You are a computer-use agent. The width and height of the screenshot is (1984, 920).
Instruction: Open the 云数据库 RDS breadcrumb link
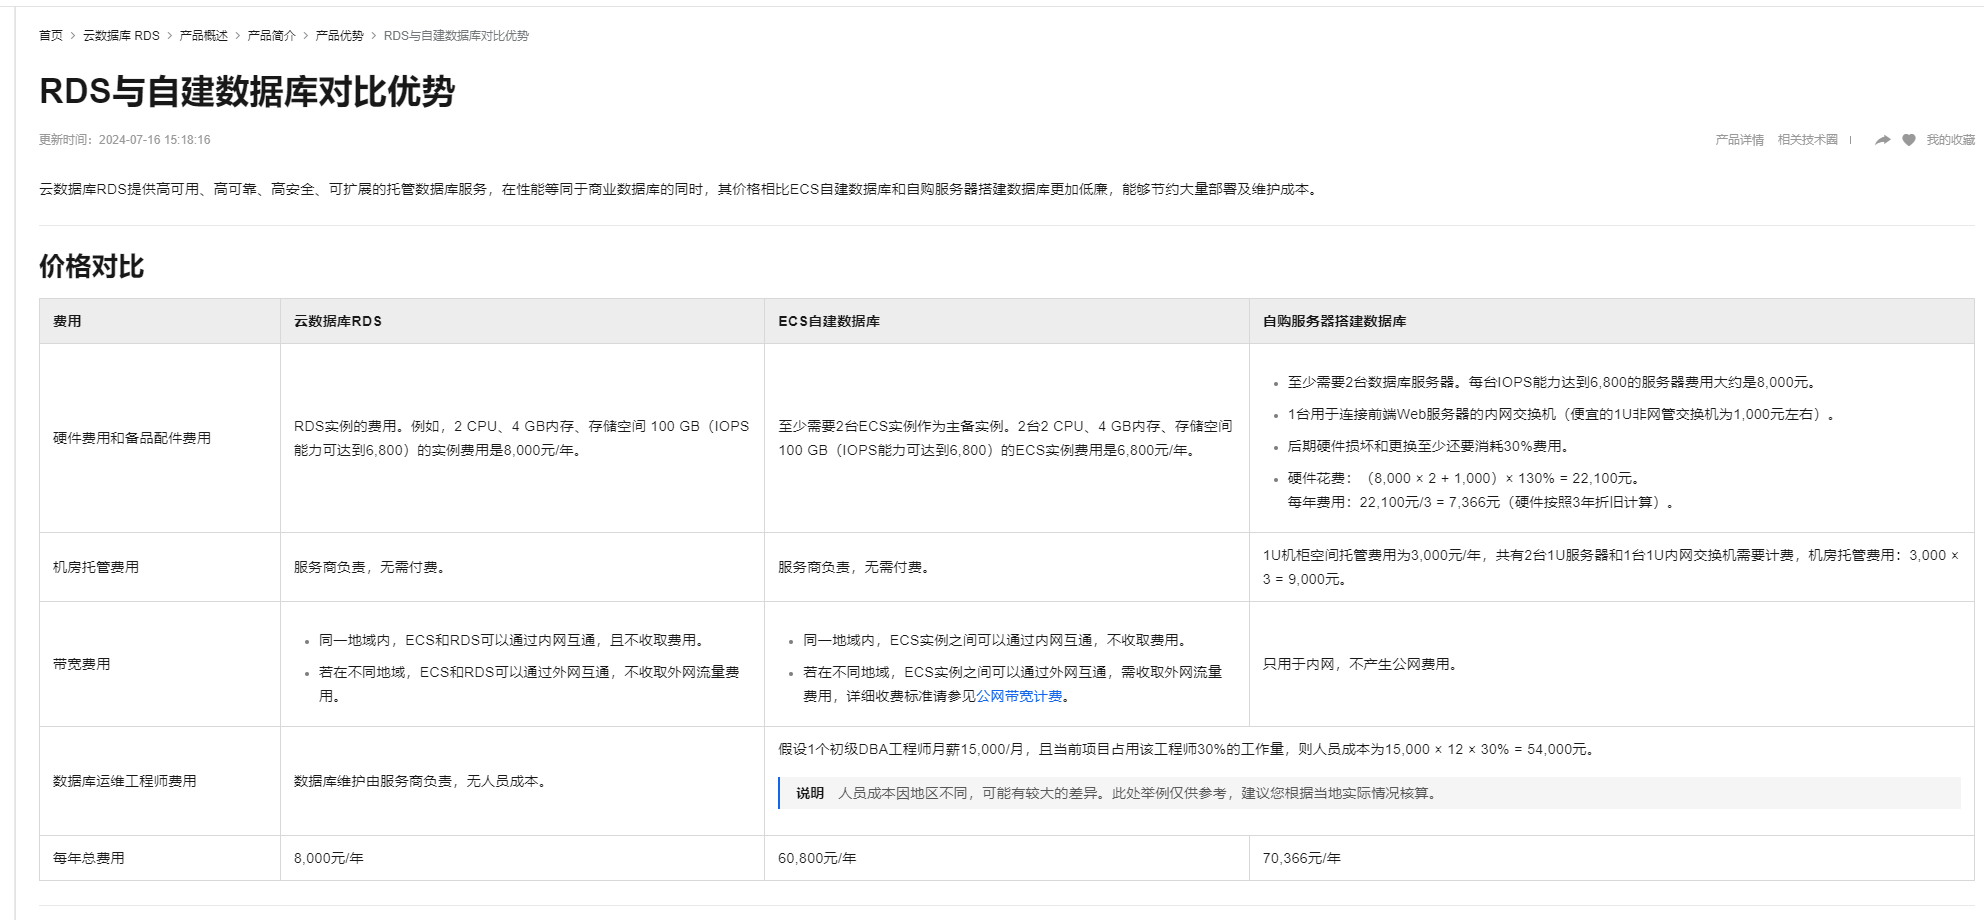[x=121, y=36]
